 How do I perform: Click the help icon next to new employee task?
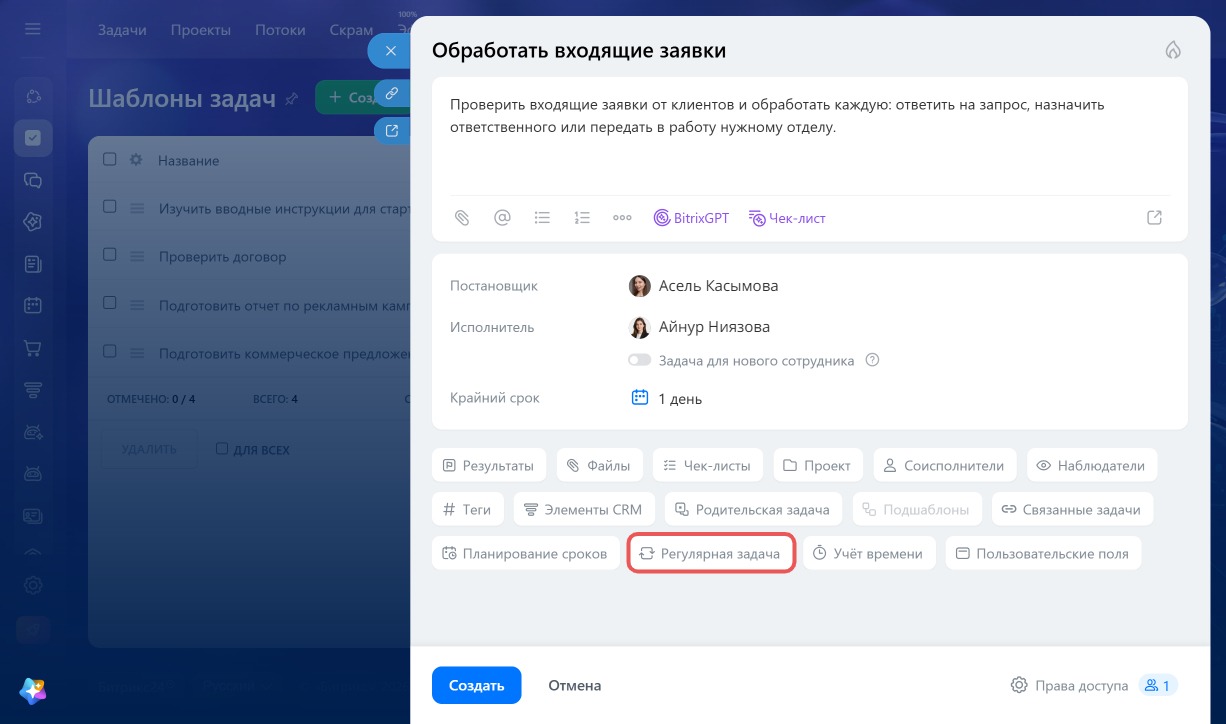tap(872, 360)
